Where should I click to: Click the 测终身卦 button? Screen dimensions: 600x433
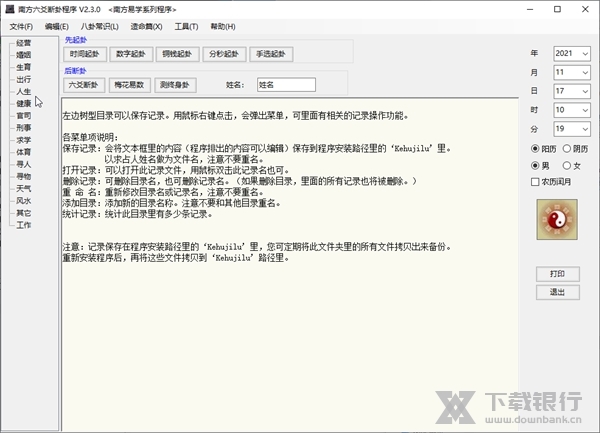click(x=175, y=85)
